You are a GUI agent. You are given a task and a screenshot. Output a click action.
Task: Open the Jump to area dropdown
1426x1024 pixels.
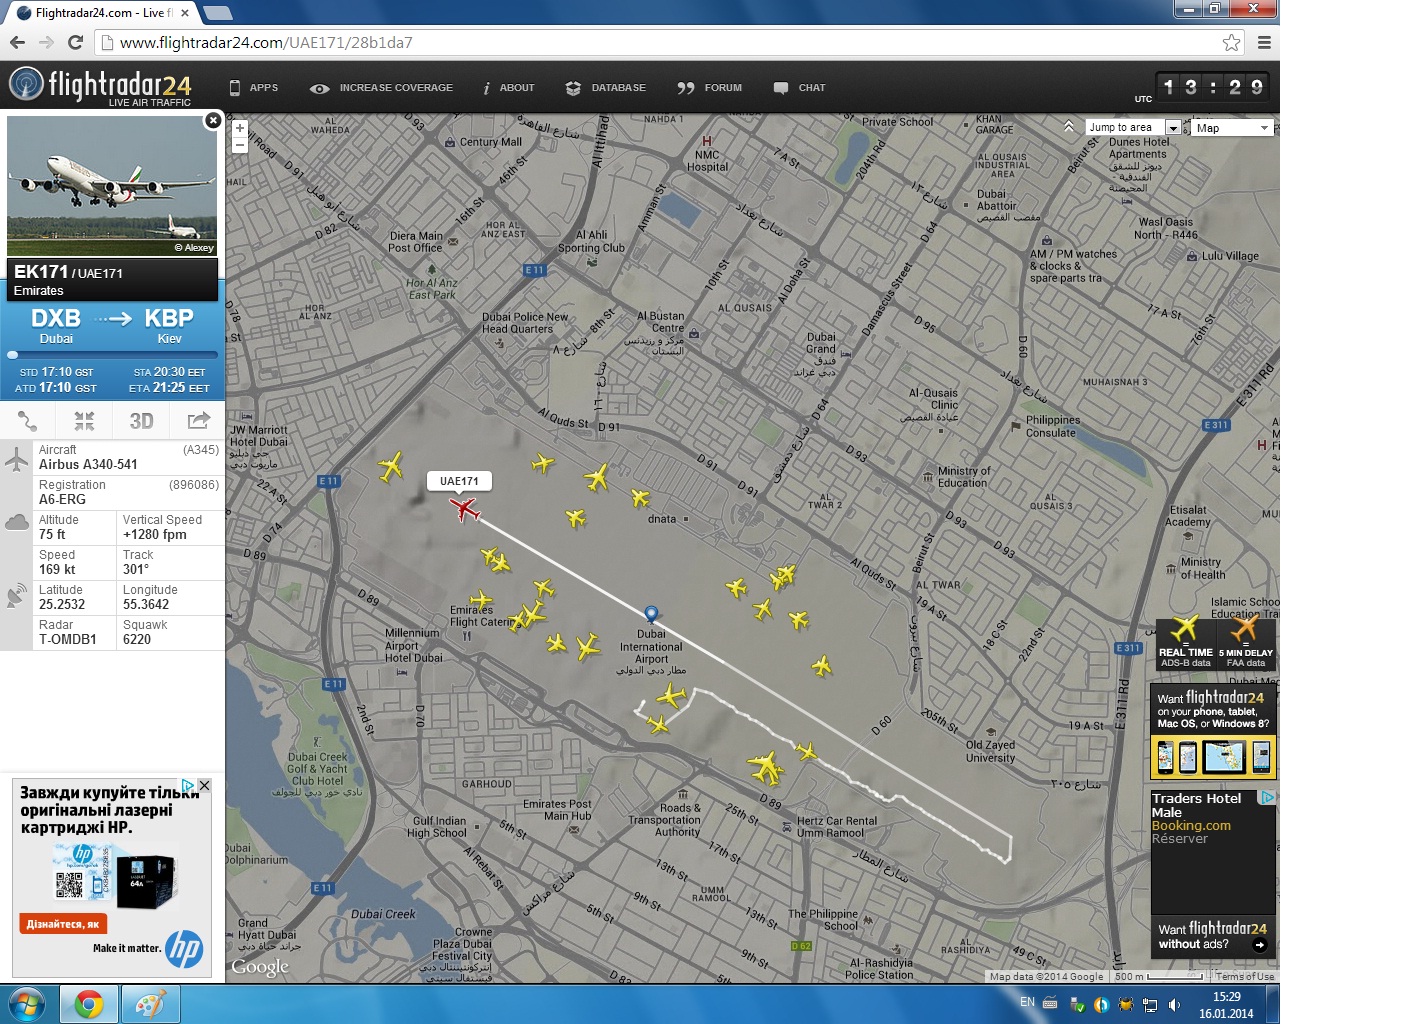click(x=1133, y=128)
